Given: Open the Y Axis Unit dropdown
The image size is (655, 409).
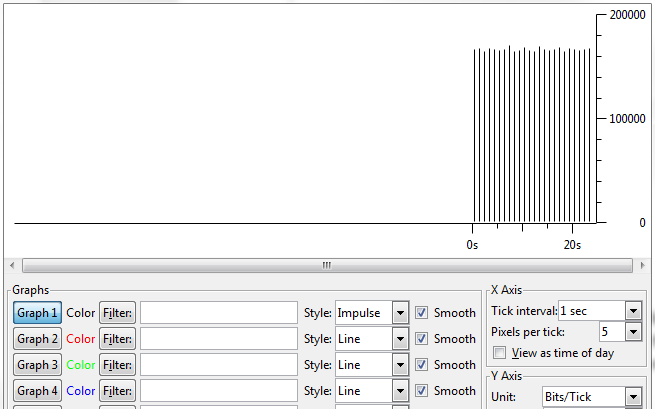Looking at the screenshot, I should 592,396.
